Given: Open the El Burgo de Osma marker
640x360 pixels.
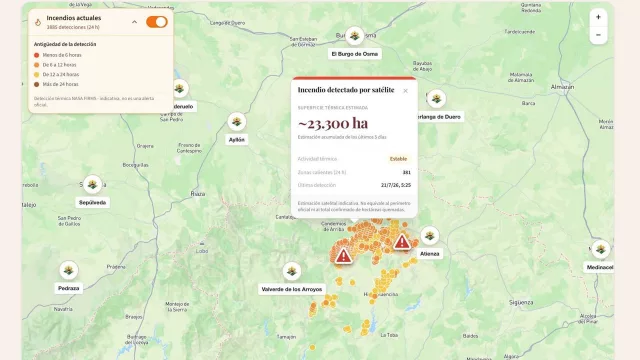Looking at the screenshot, I should coord(355,36).
